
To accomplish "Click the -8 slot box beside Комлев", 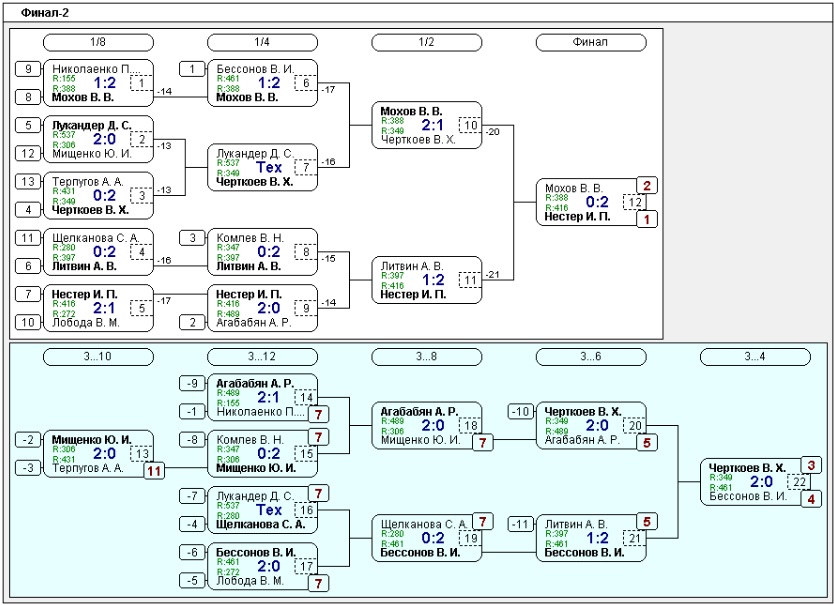I will coord(193,440).
